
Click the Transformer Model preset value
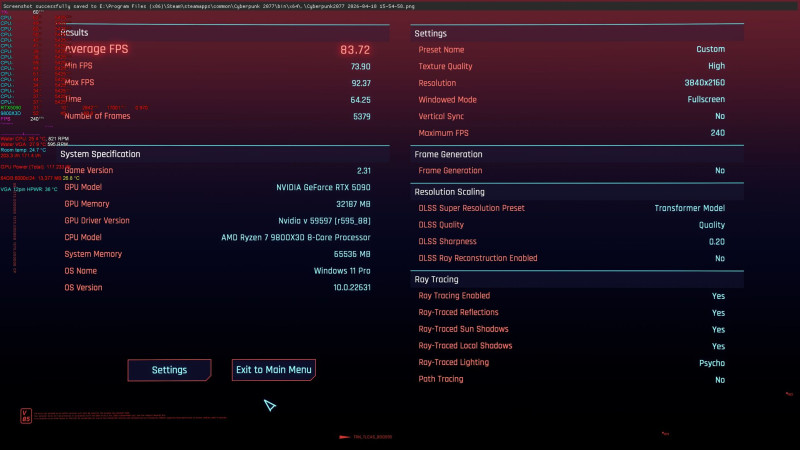click(690, 208)
